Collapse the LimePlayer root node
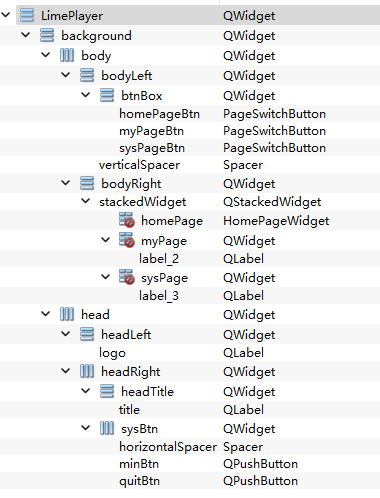 click(x=6, y=14)
